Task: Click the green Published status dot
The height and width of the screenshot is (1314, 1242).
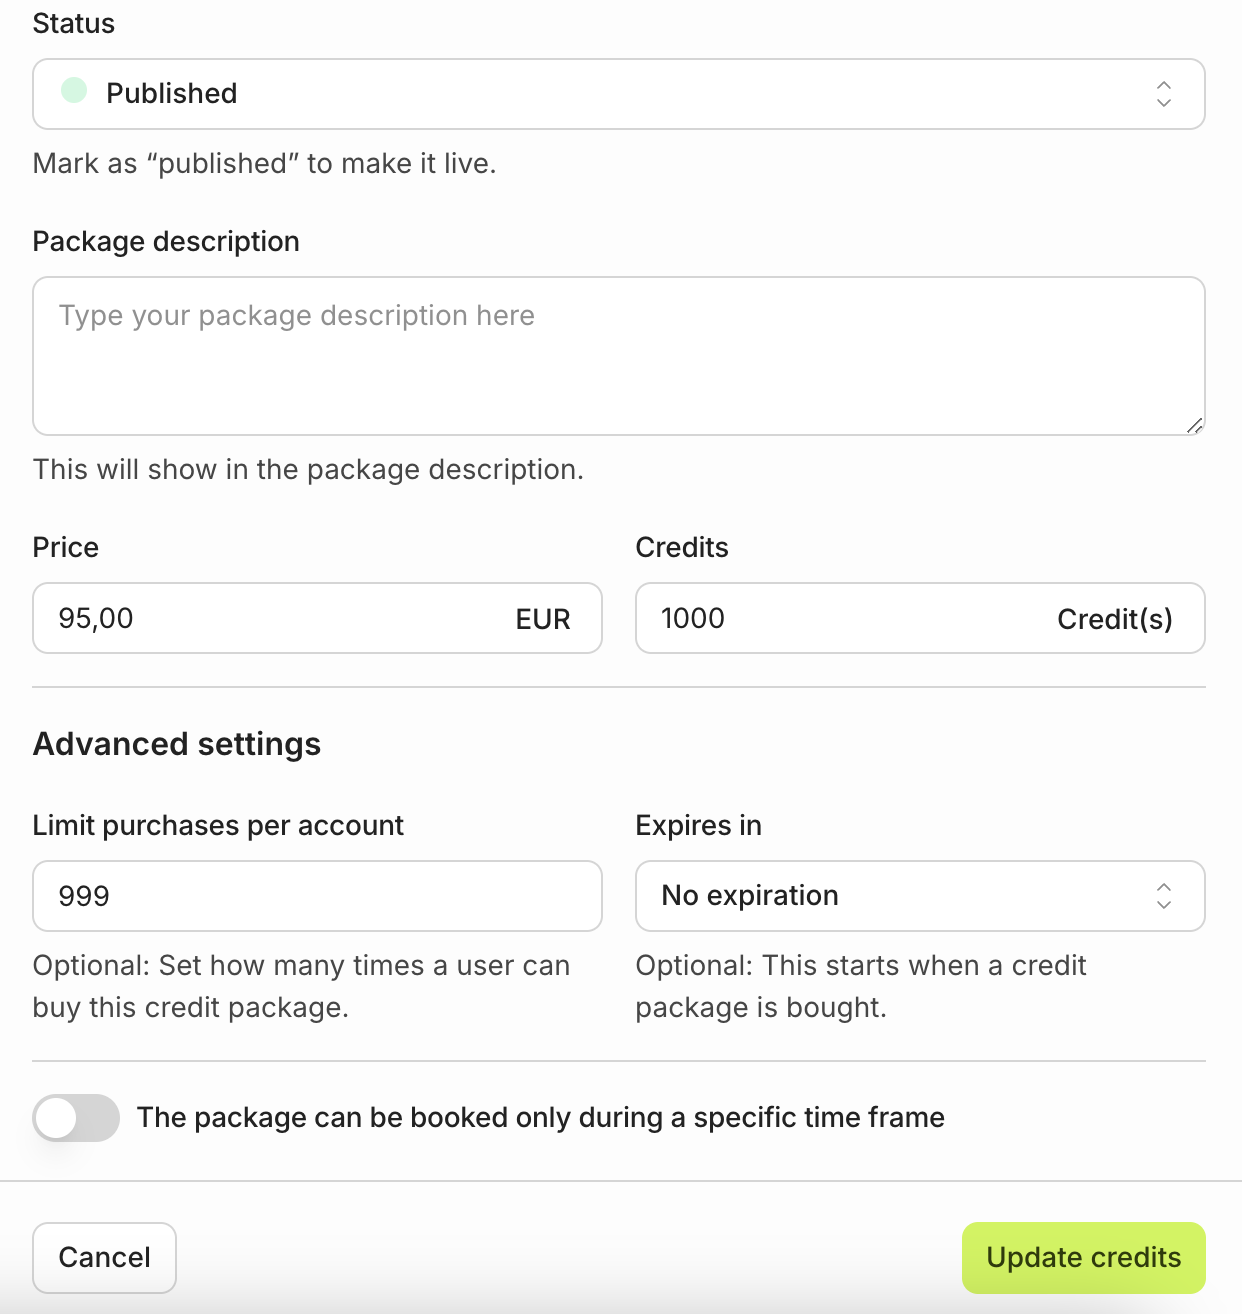Action: [74, 91]
